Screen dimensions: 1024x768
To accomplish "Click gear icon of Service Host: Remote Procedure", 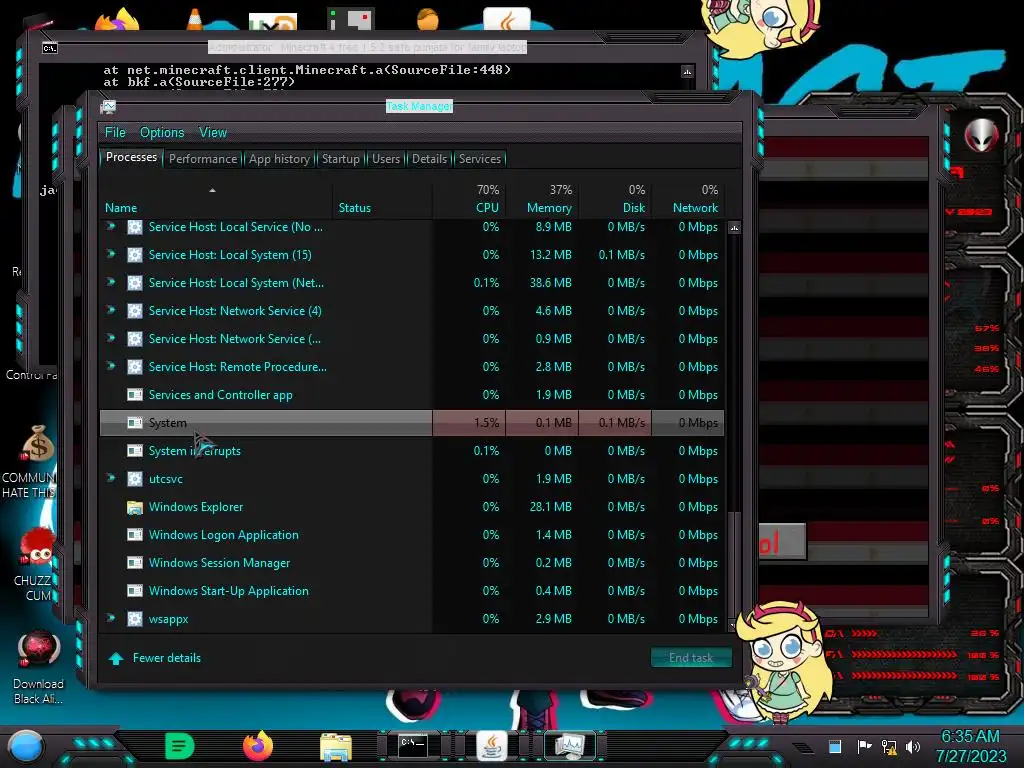I will tap(135, 367).
